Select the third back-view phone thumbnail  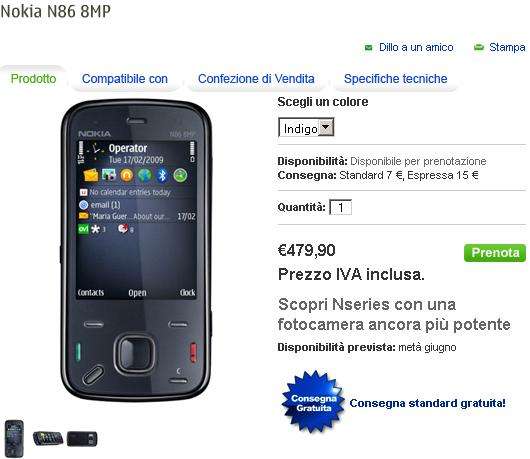[82, 439]
